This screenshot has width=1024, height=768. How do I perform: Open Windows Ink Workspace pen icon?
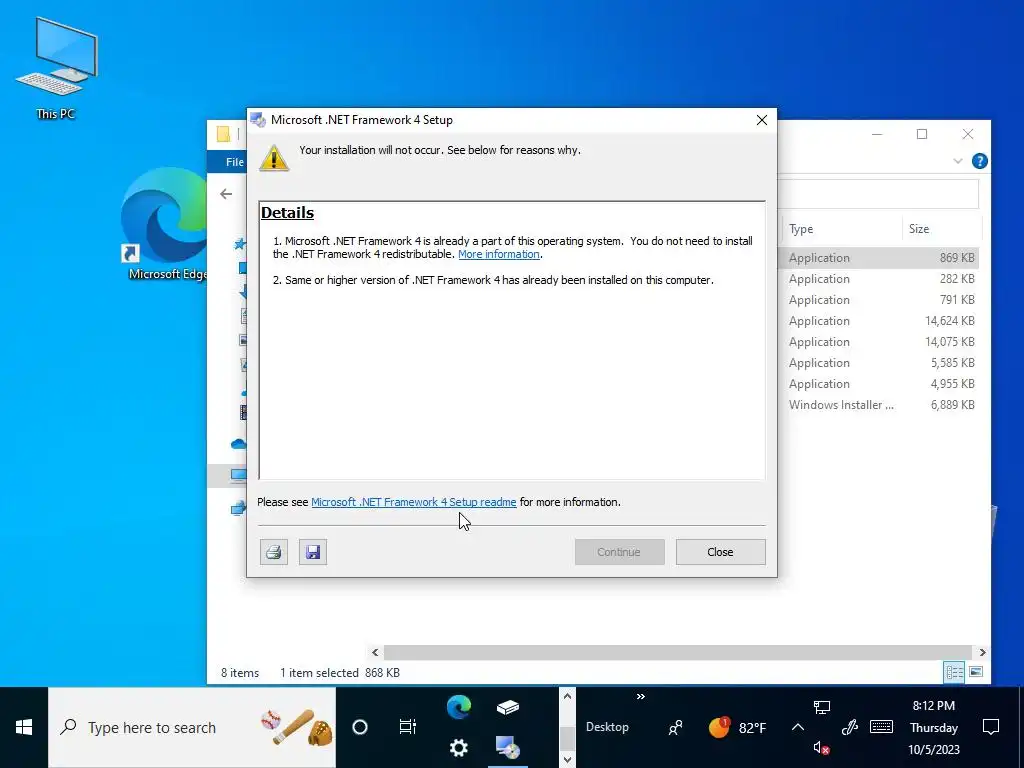click(x=849, y=727)
